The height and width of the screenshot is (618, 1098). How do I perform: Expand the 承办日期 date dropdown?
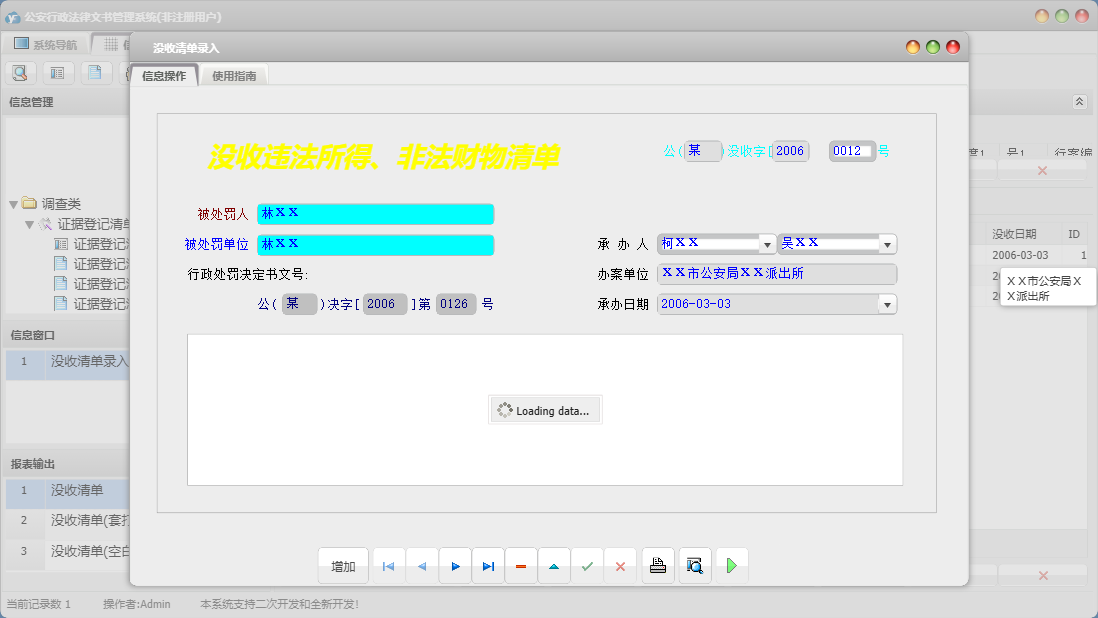pyautogui.click(x=887, y=304)
